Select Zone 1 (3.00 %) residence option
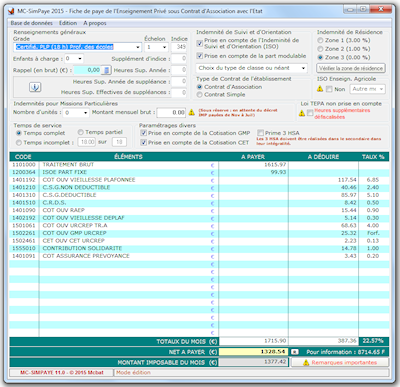The image size is (400, 387). tap(320, 40)
